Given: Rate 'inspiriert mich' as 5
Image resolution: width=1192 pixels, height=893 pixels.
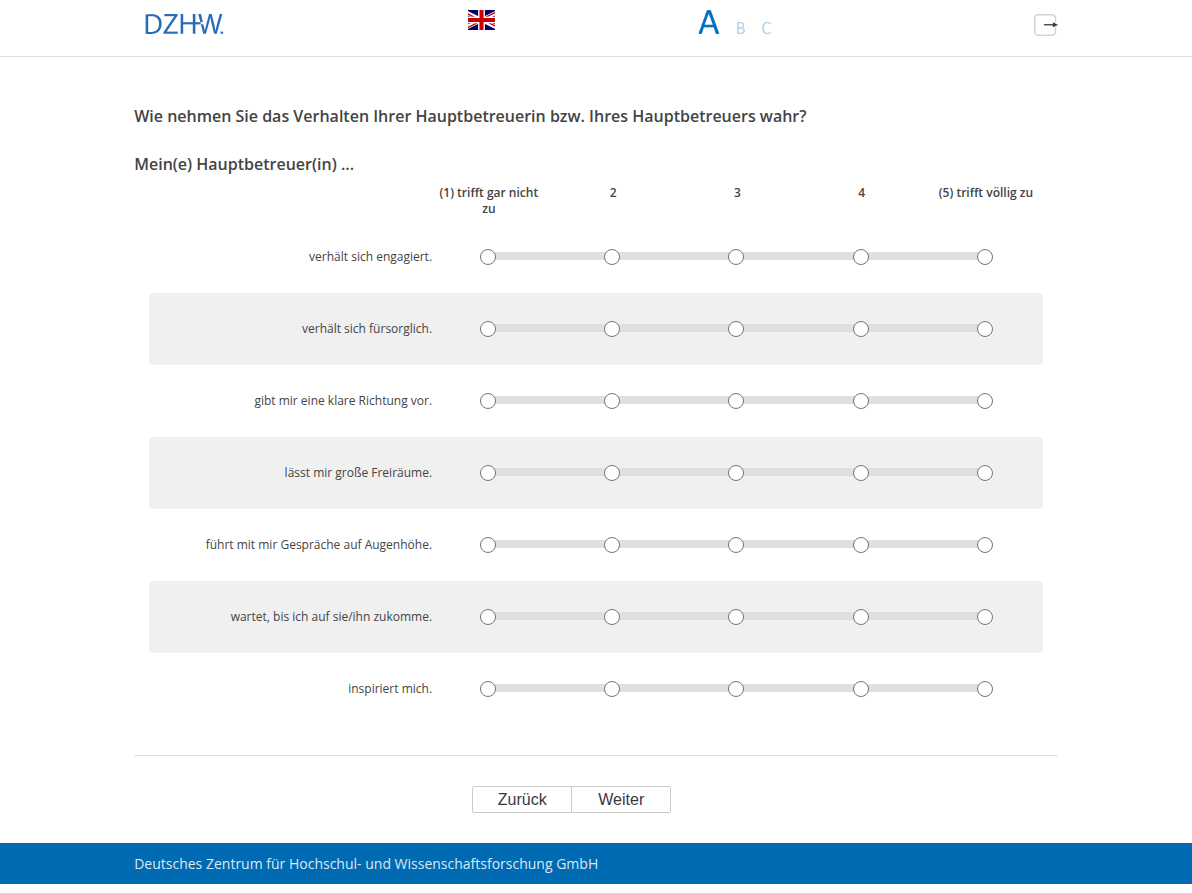Looking at the screenshot, I should coord(984,689).
